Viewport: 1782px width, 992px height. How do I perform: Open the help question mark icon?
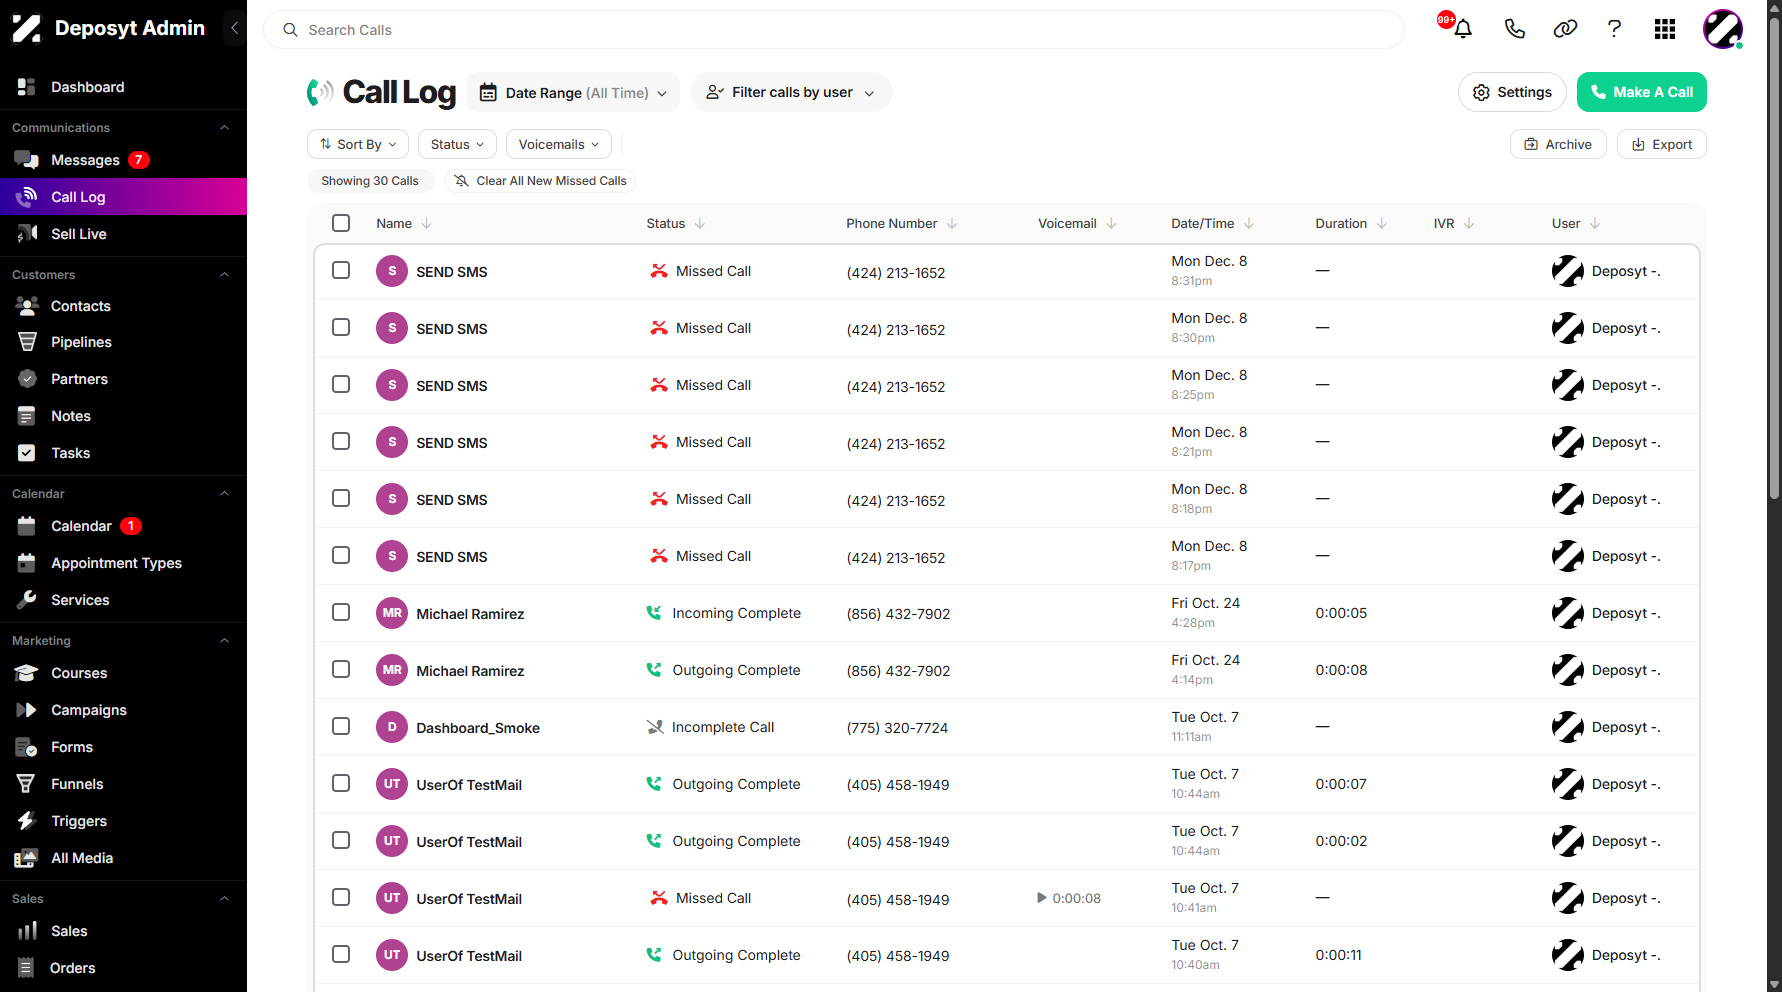1614,29
